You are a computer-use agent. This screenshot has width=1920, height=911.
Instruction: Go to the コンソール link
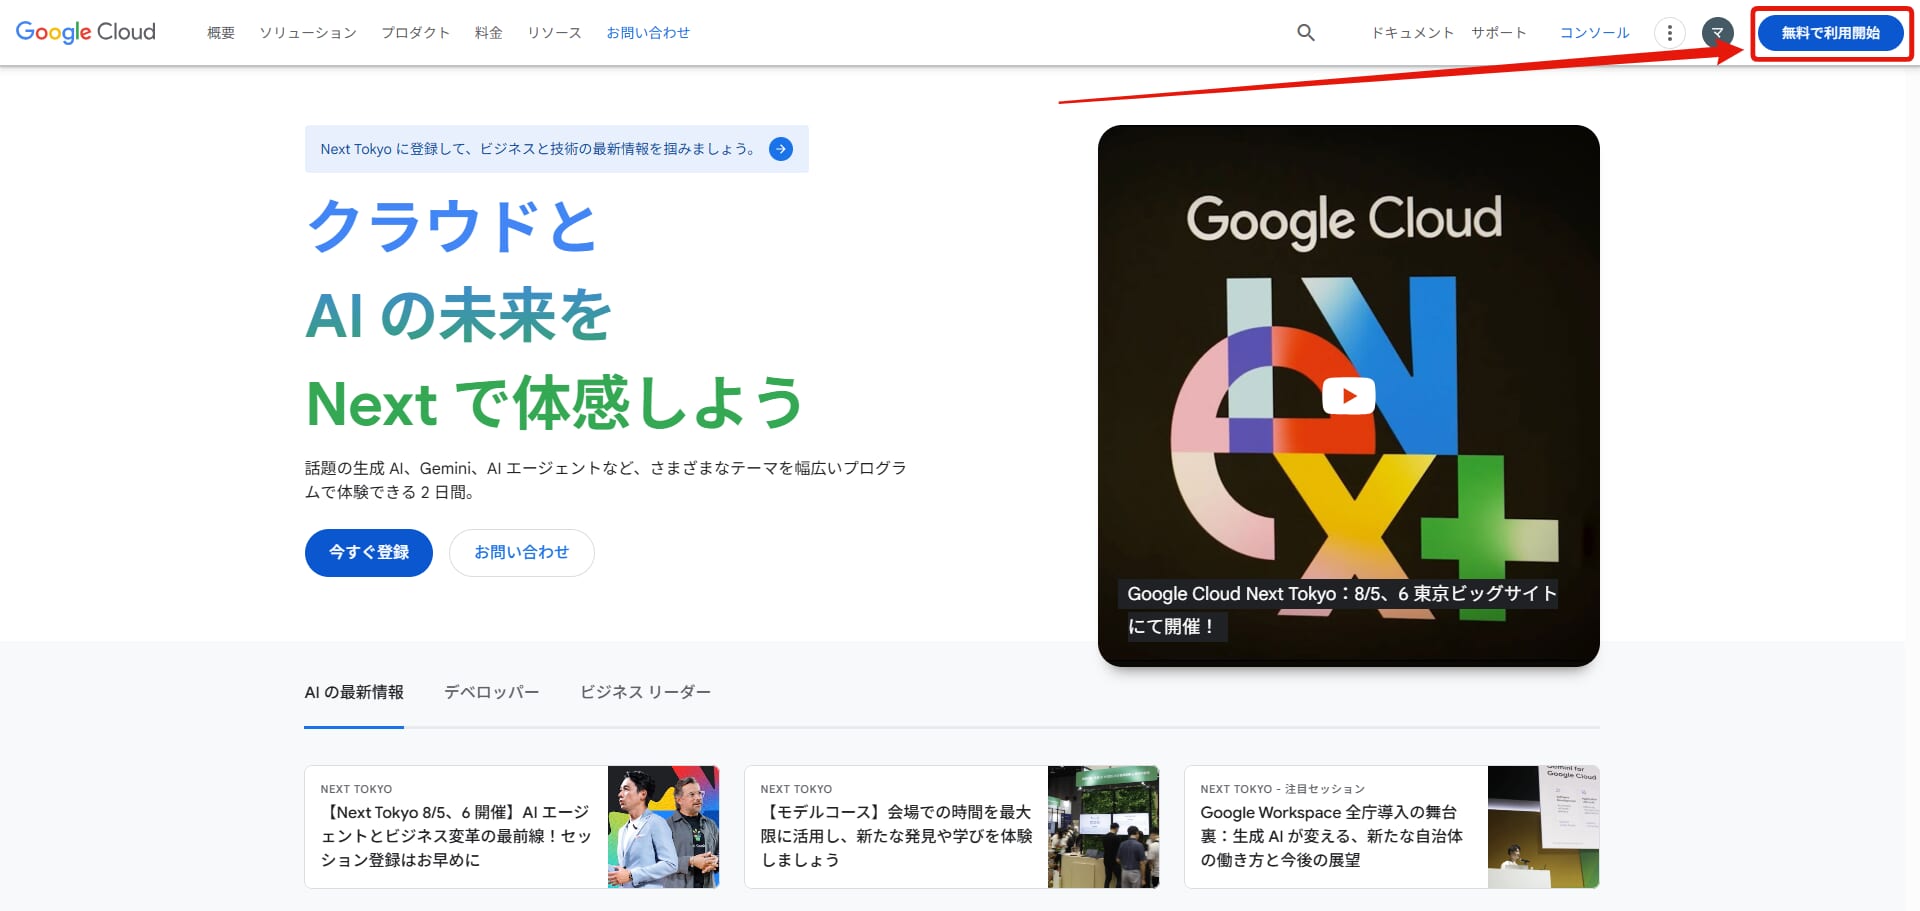tap(1595, 33)
